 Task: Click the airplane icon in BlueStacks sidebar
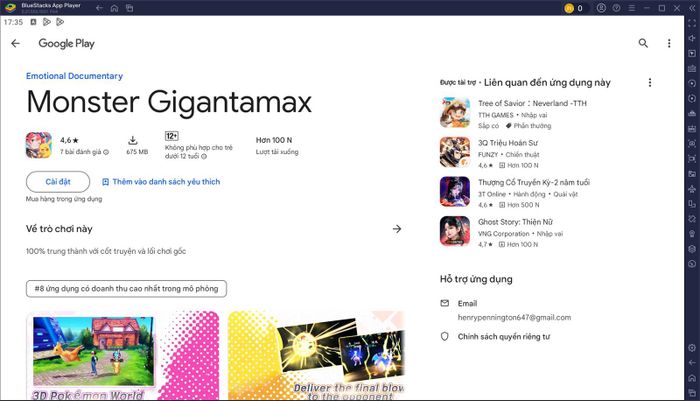coord(692,189)
